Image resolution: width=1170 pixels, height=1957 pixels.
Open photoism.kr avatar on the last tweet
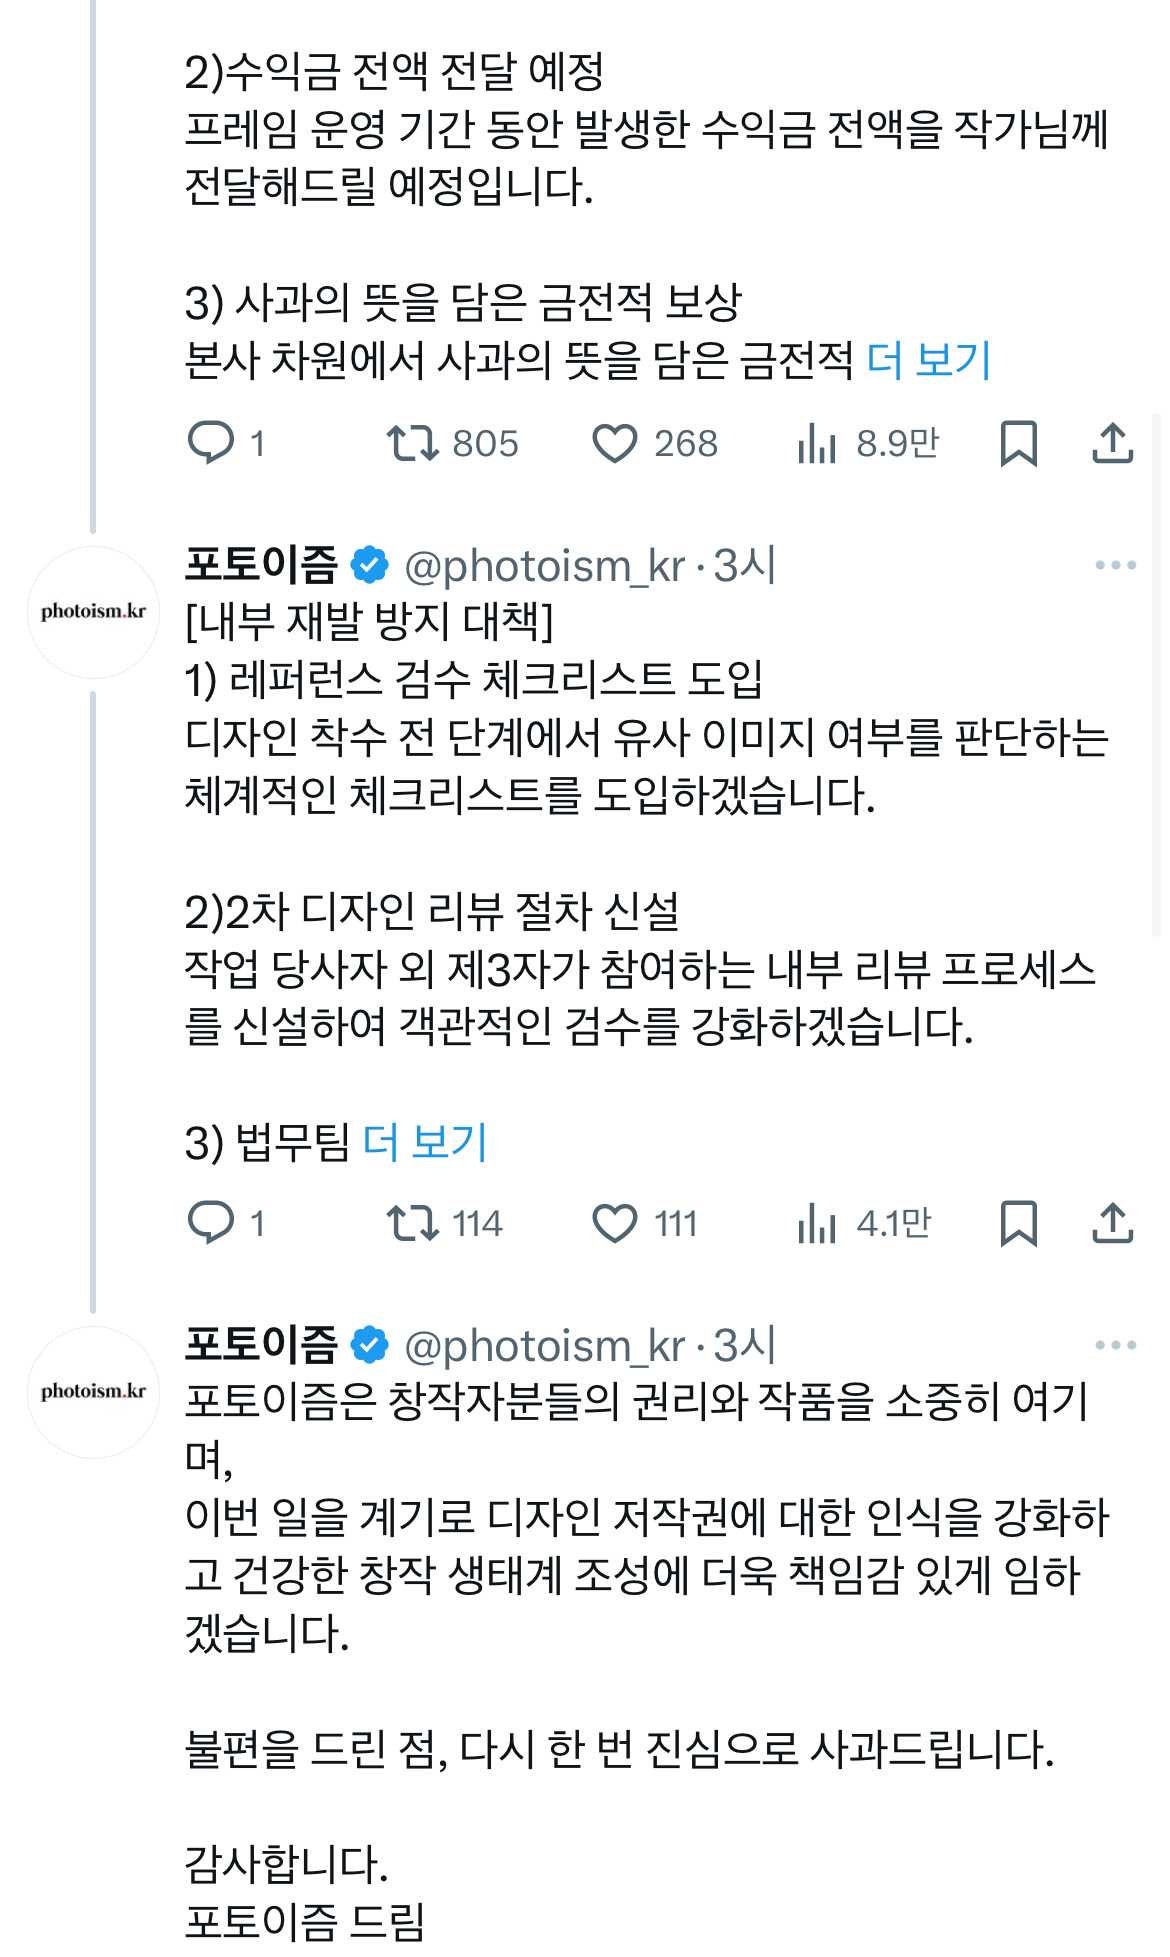(93, 1392)
